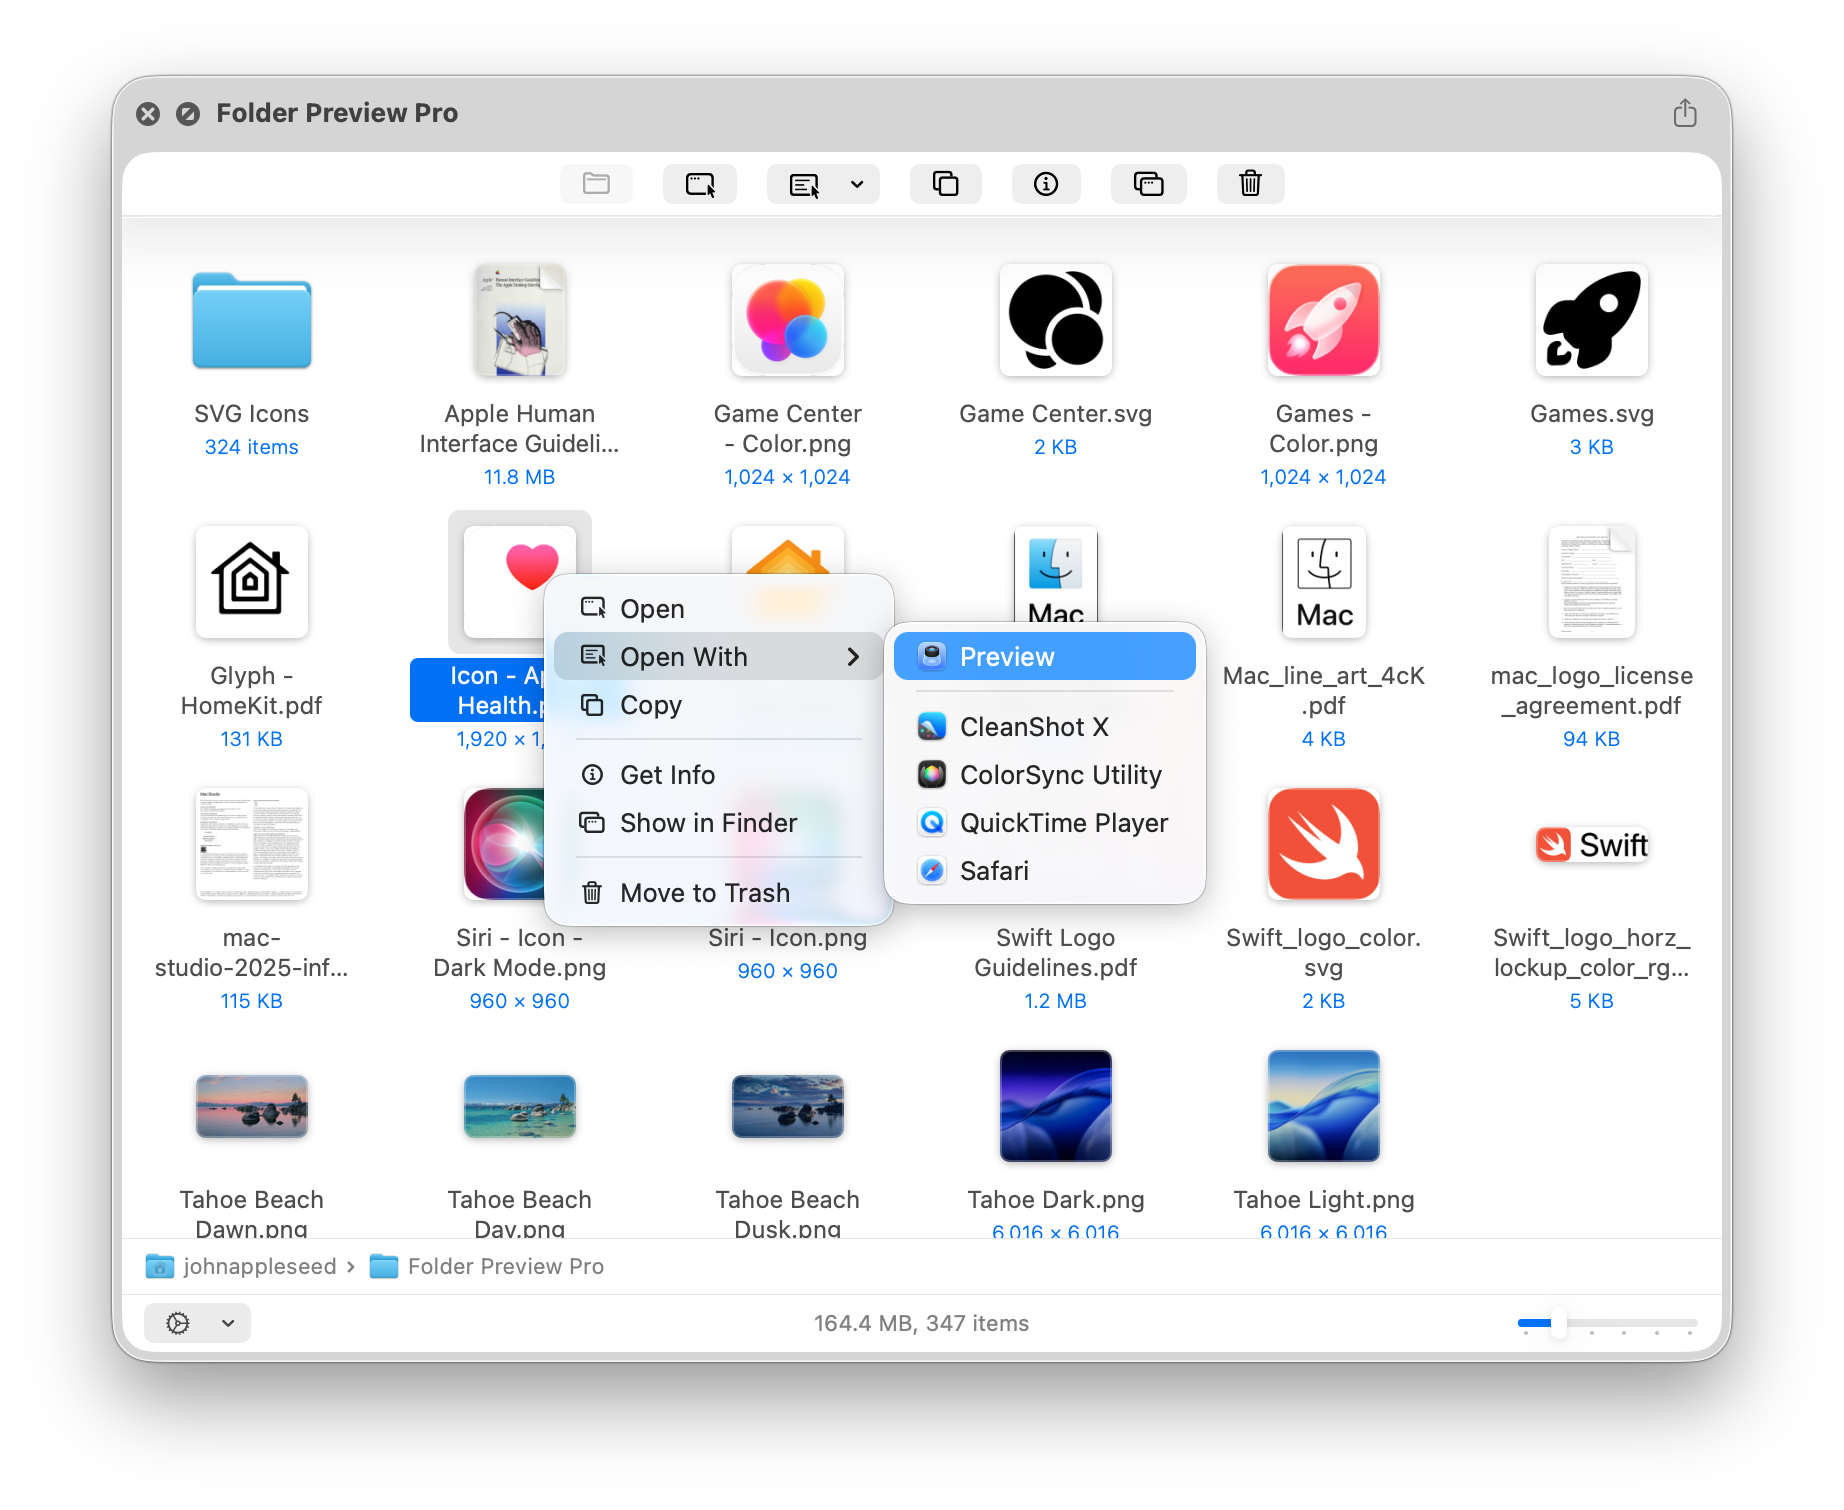Expand the Open With toolbar dropdown arrow
This screenshot has height=1510, width=1844.
point(857,184)
